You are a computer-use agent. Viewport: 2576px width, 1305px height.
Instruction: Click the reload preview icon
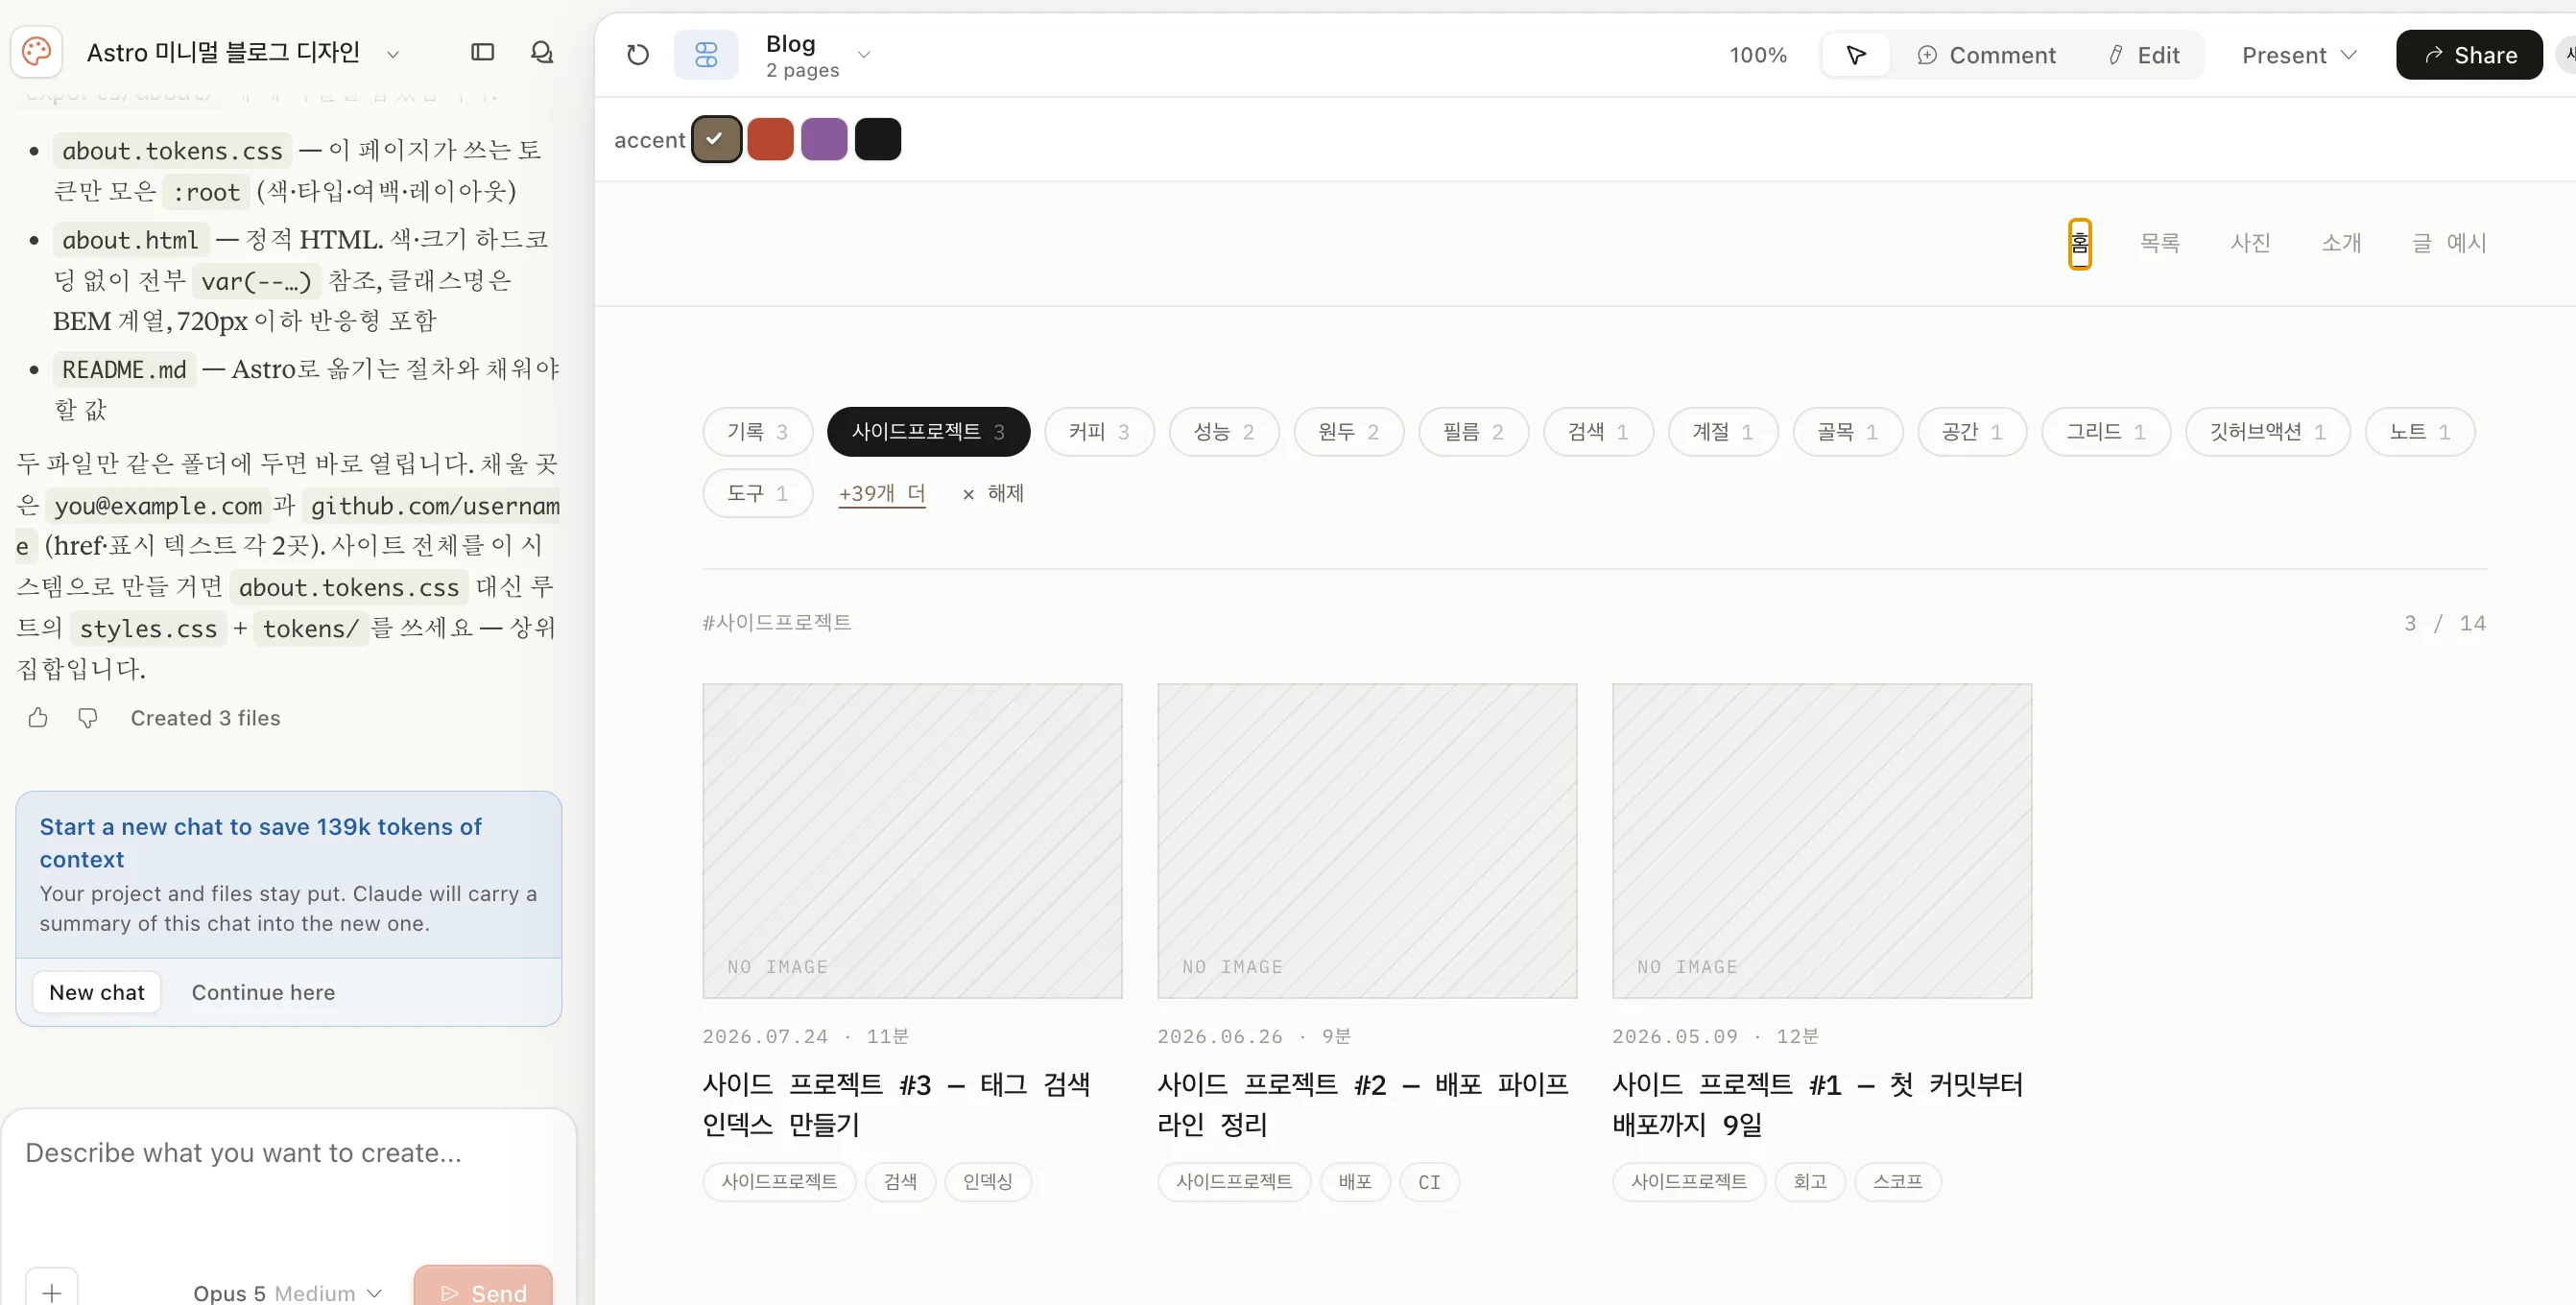click(638, 55)
